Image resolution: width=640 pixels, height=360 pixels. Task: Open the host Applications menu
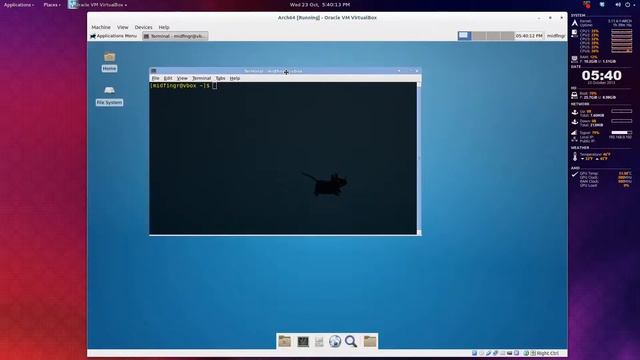point(19,5)
